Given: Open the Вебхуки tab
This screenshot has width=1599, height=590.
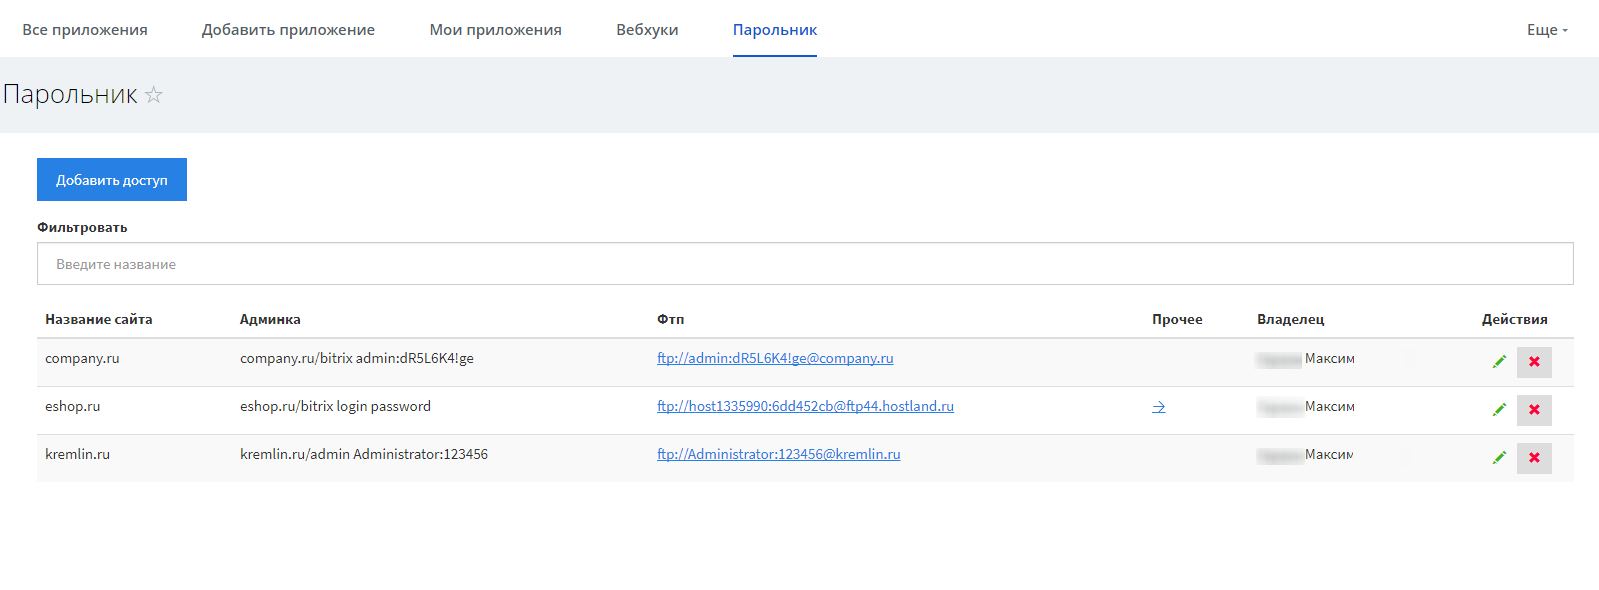Looking at the screenshot, I should pos(647,30).
